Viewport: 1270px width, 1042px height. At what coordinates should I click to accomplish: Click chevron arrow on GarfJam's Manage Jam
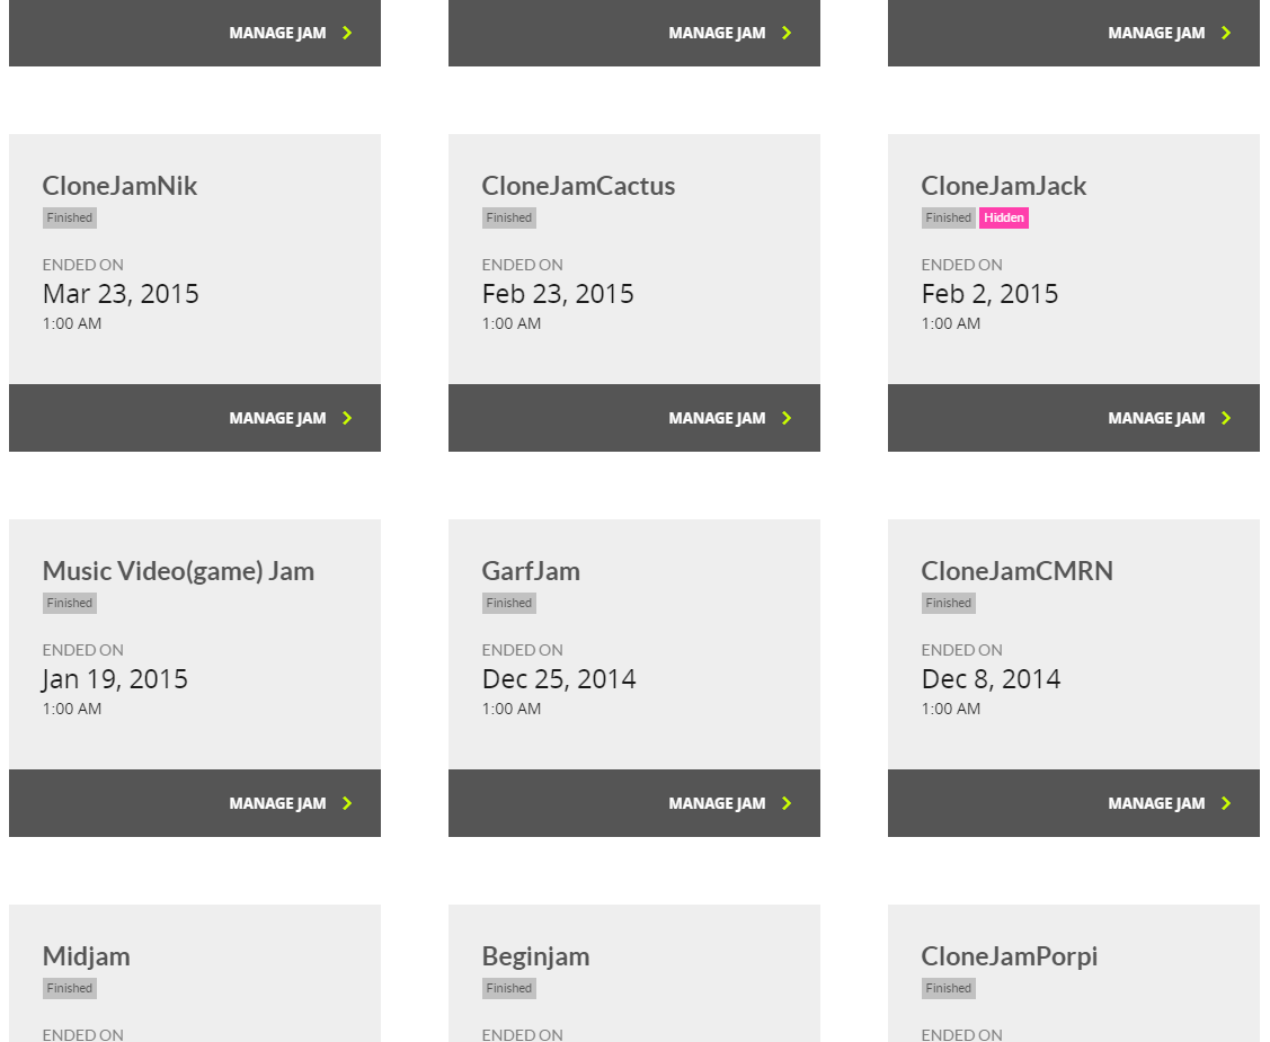(x=786, y=803)
